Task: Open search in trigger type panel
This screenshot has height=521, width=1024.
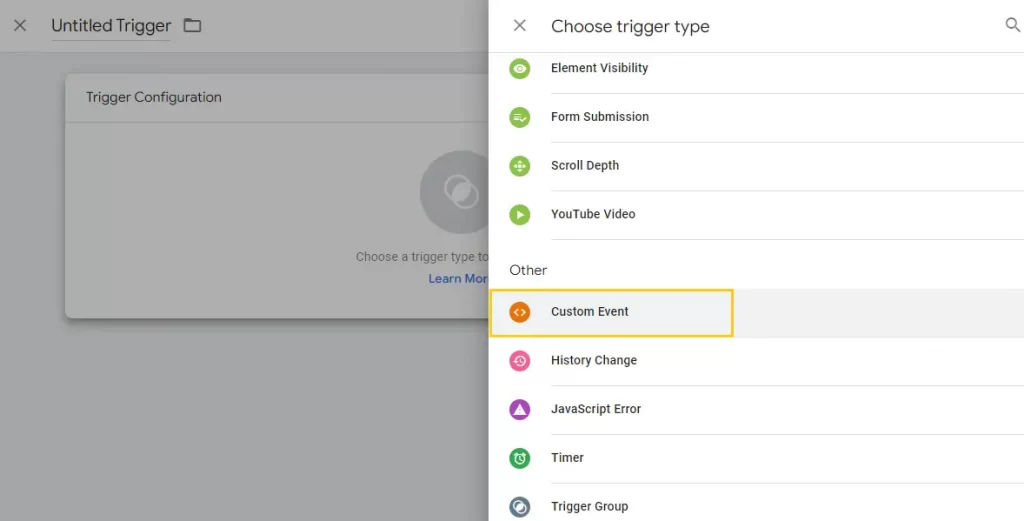Action: (x=1012, y=25)
